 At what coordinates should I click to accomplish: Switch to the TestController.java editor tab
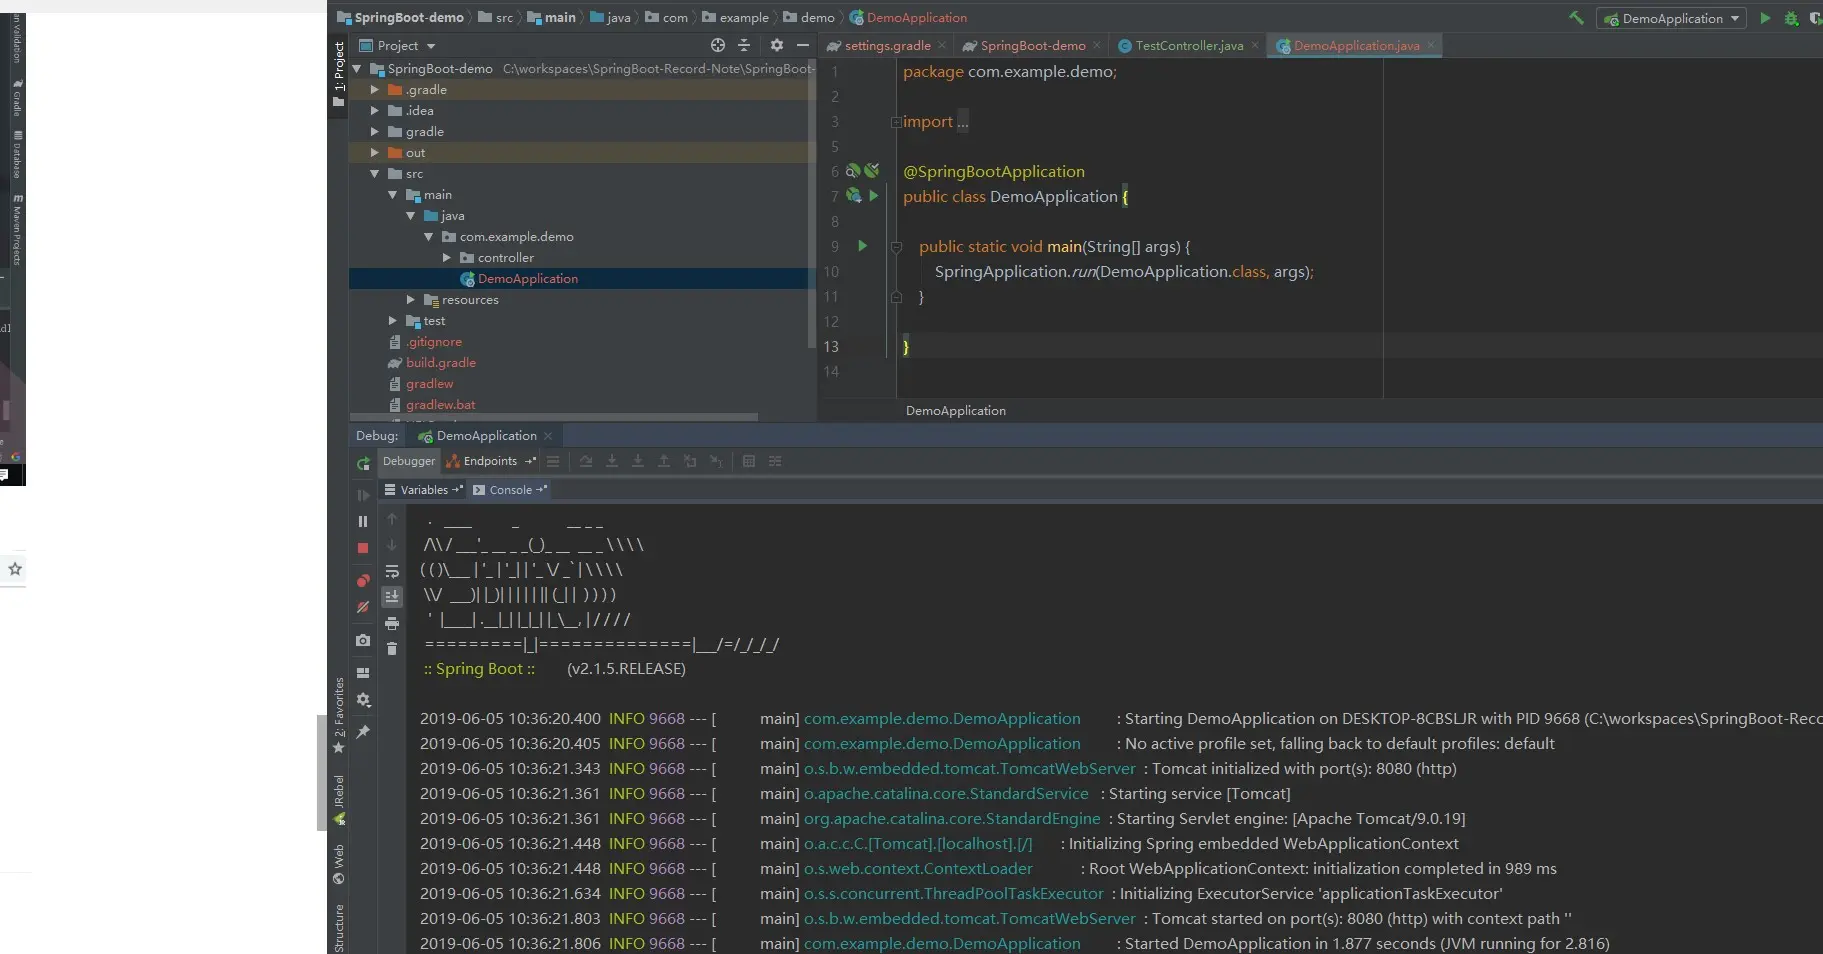point(1188,46)
